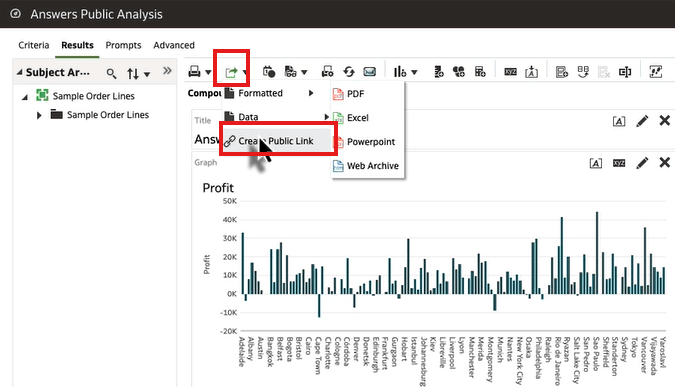This screenshot has width=675, height=387.
Task: Click the rename compound layout icon
Action: tap(625, 72)
